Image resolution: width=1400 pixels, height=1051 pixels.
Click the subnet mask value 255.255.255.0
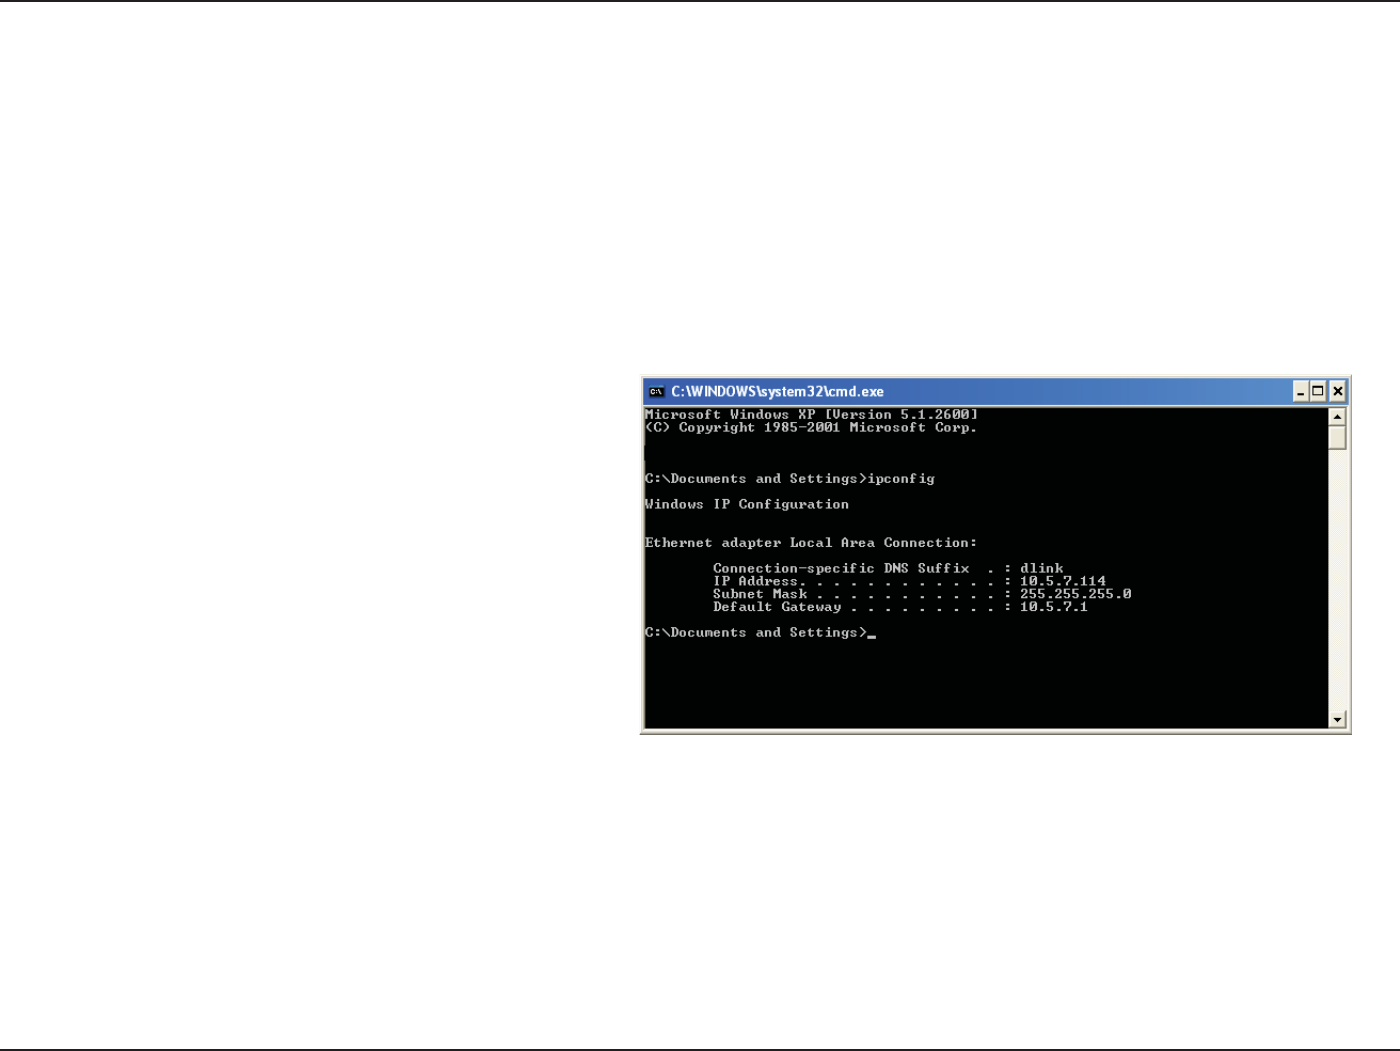click(x=1075, y=594)
